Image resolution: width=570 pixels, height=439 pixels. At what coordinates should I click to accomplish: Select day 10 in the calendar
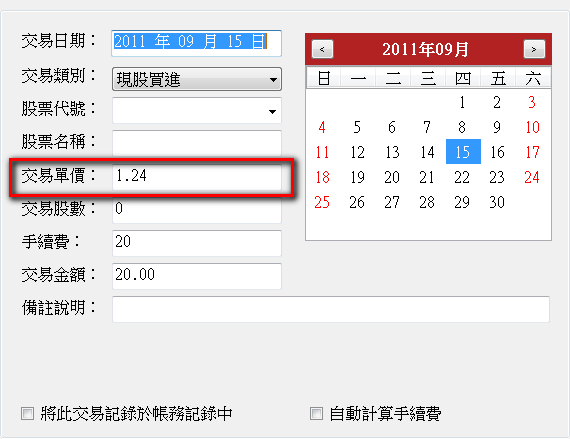[x=532, y=127]
